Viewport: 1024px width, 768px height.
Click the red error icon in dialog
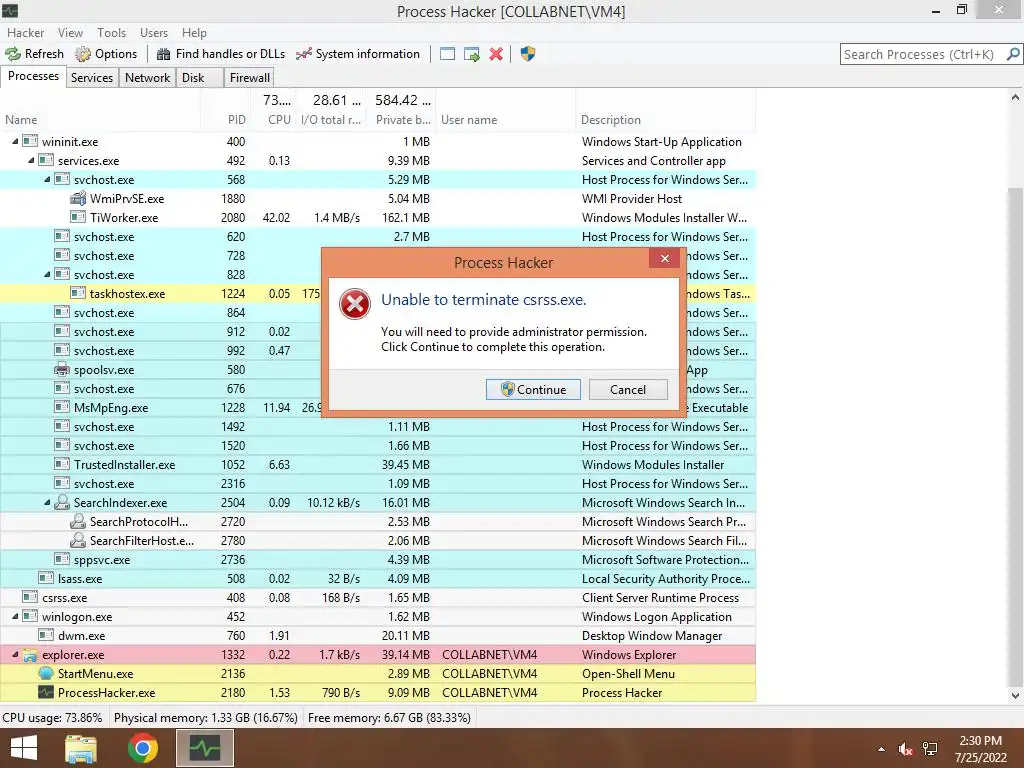pyautogui.click(x=355, y=304)
